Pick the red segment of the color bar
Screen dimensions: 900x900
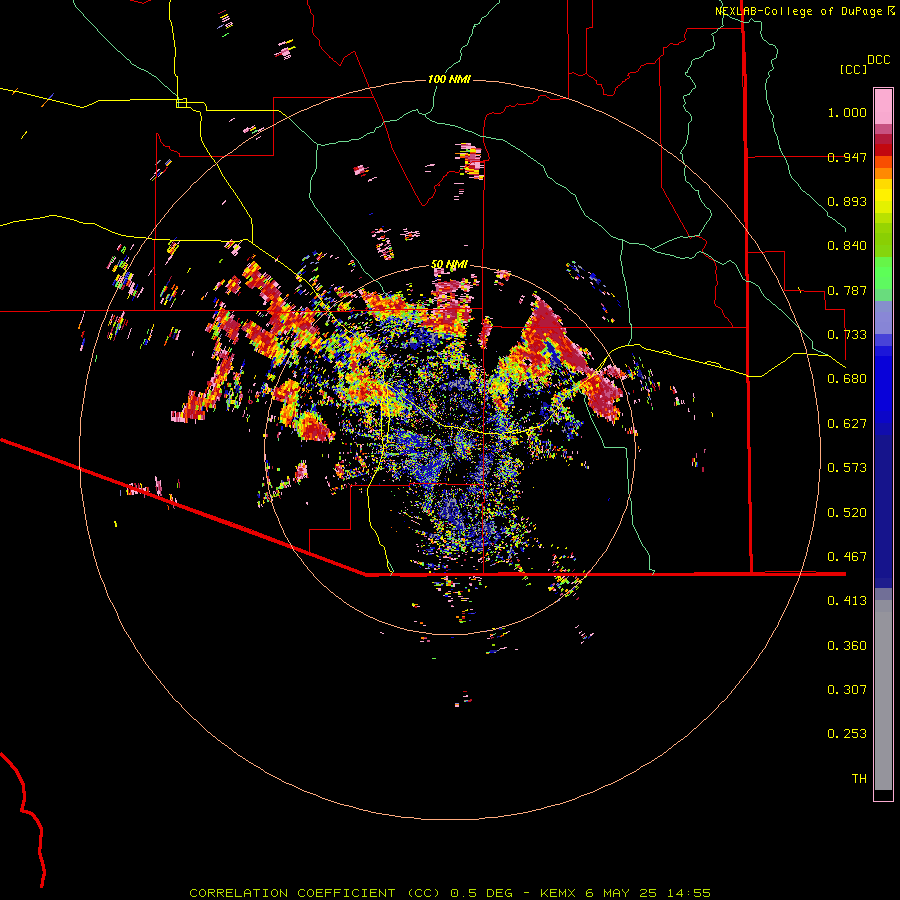(x=883, y=150)
